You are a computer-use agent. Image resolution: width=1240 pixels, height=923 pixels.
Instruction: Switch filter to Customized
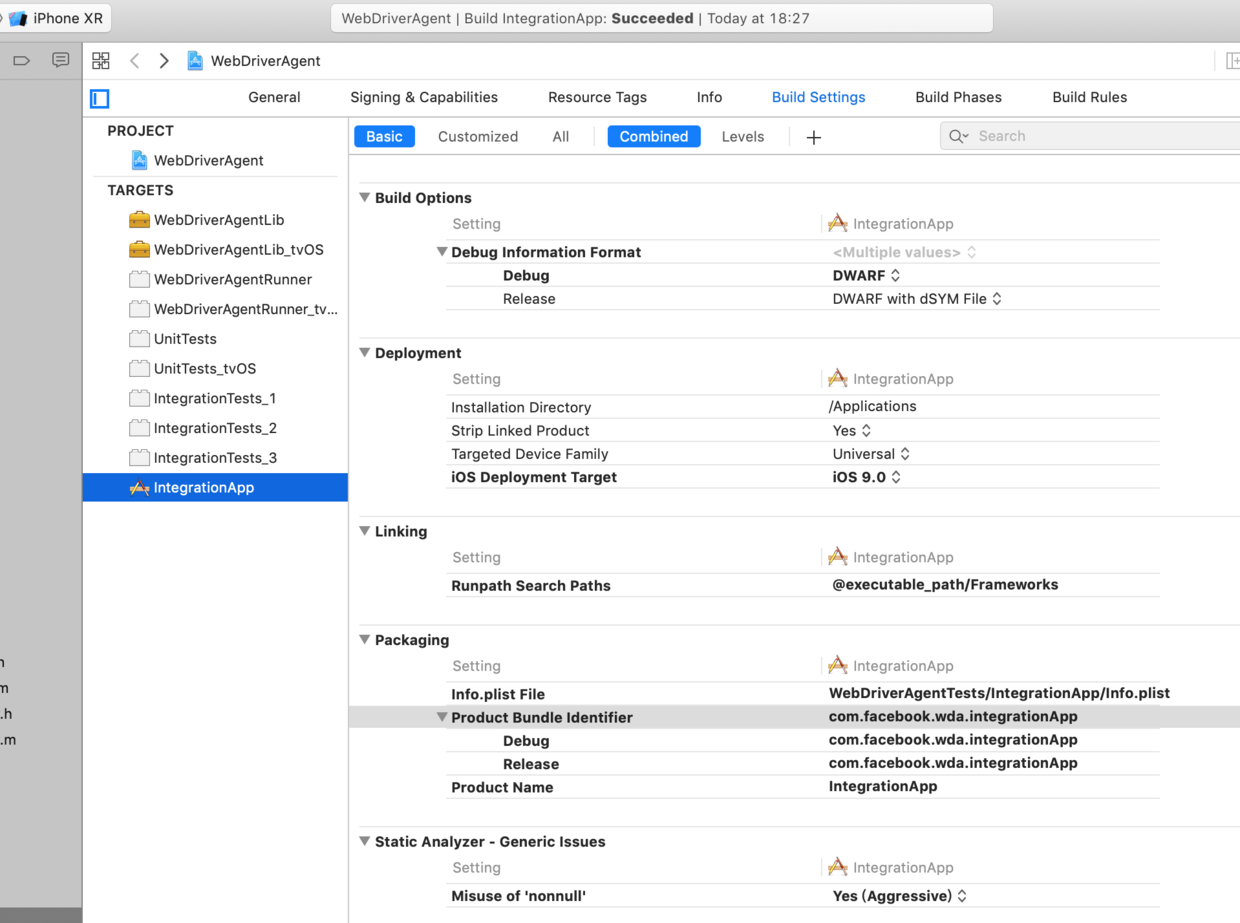point(478,136)
